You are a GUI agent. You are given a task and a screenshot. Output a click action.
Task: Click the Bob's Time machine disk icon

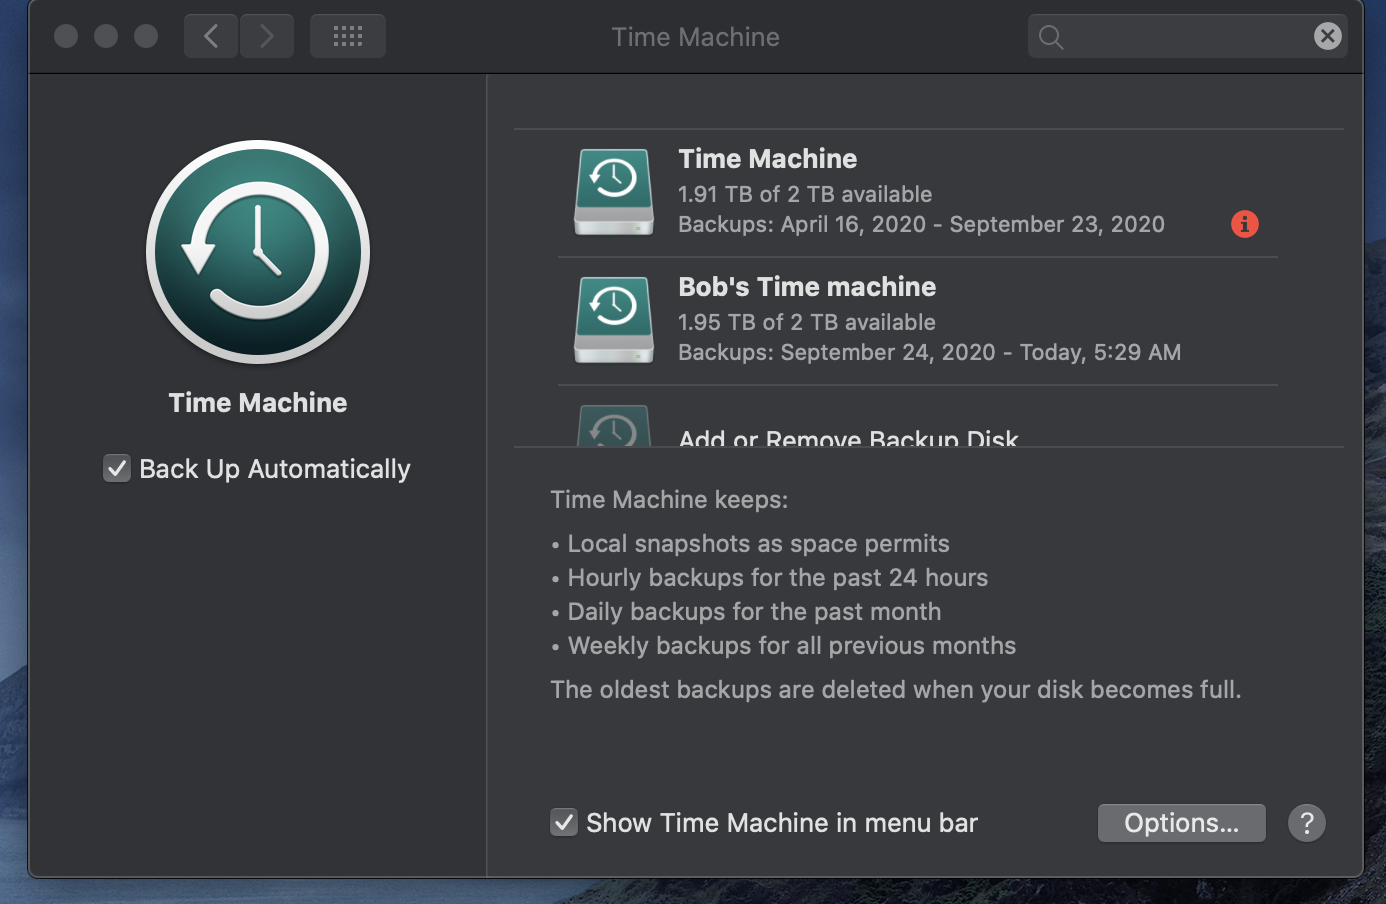coord(614,319)
